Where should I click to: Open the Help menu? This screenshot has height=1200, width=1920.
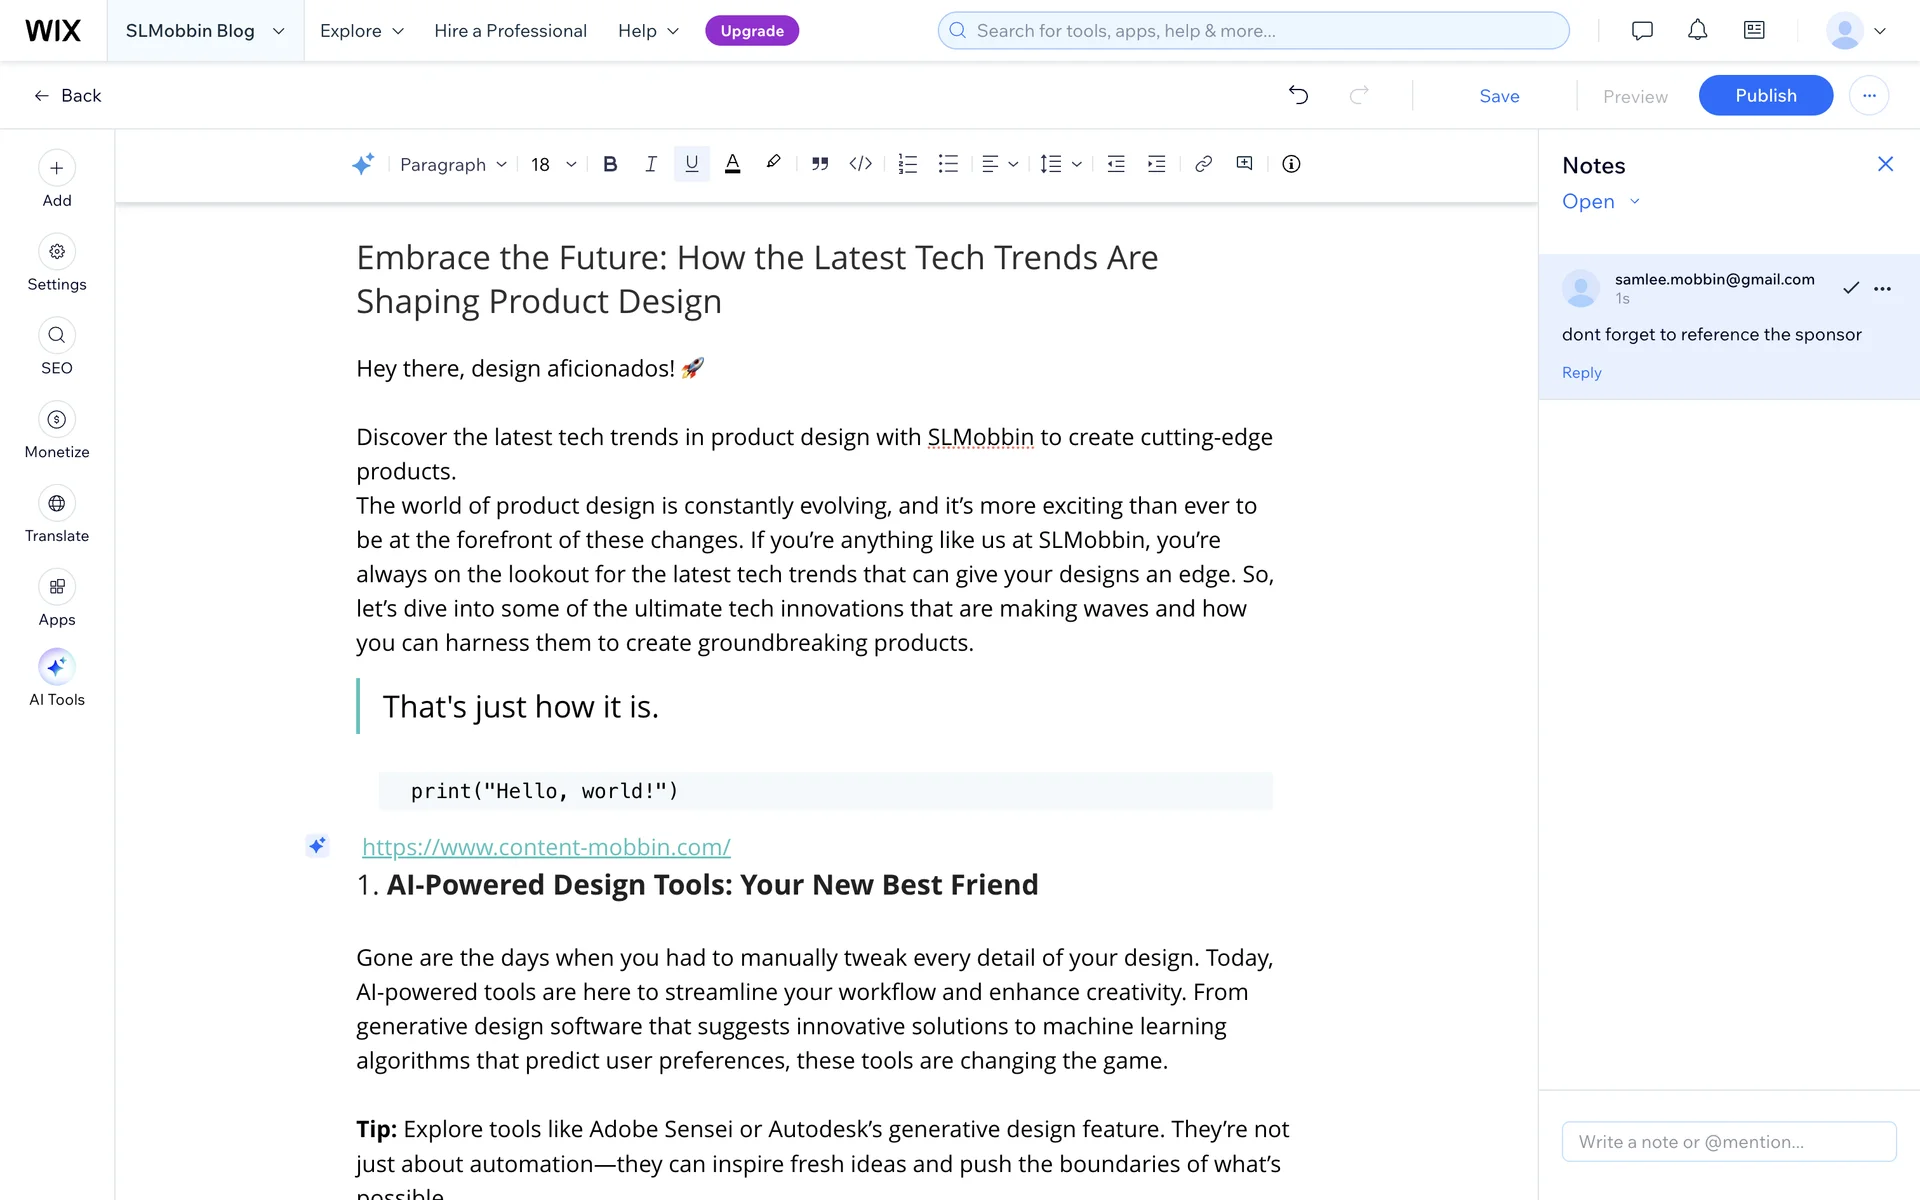coord(648,31)
